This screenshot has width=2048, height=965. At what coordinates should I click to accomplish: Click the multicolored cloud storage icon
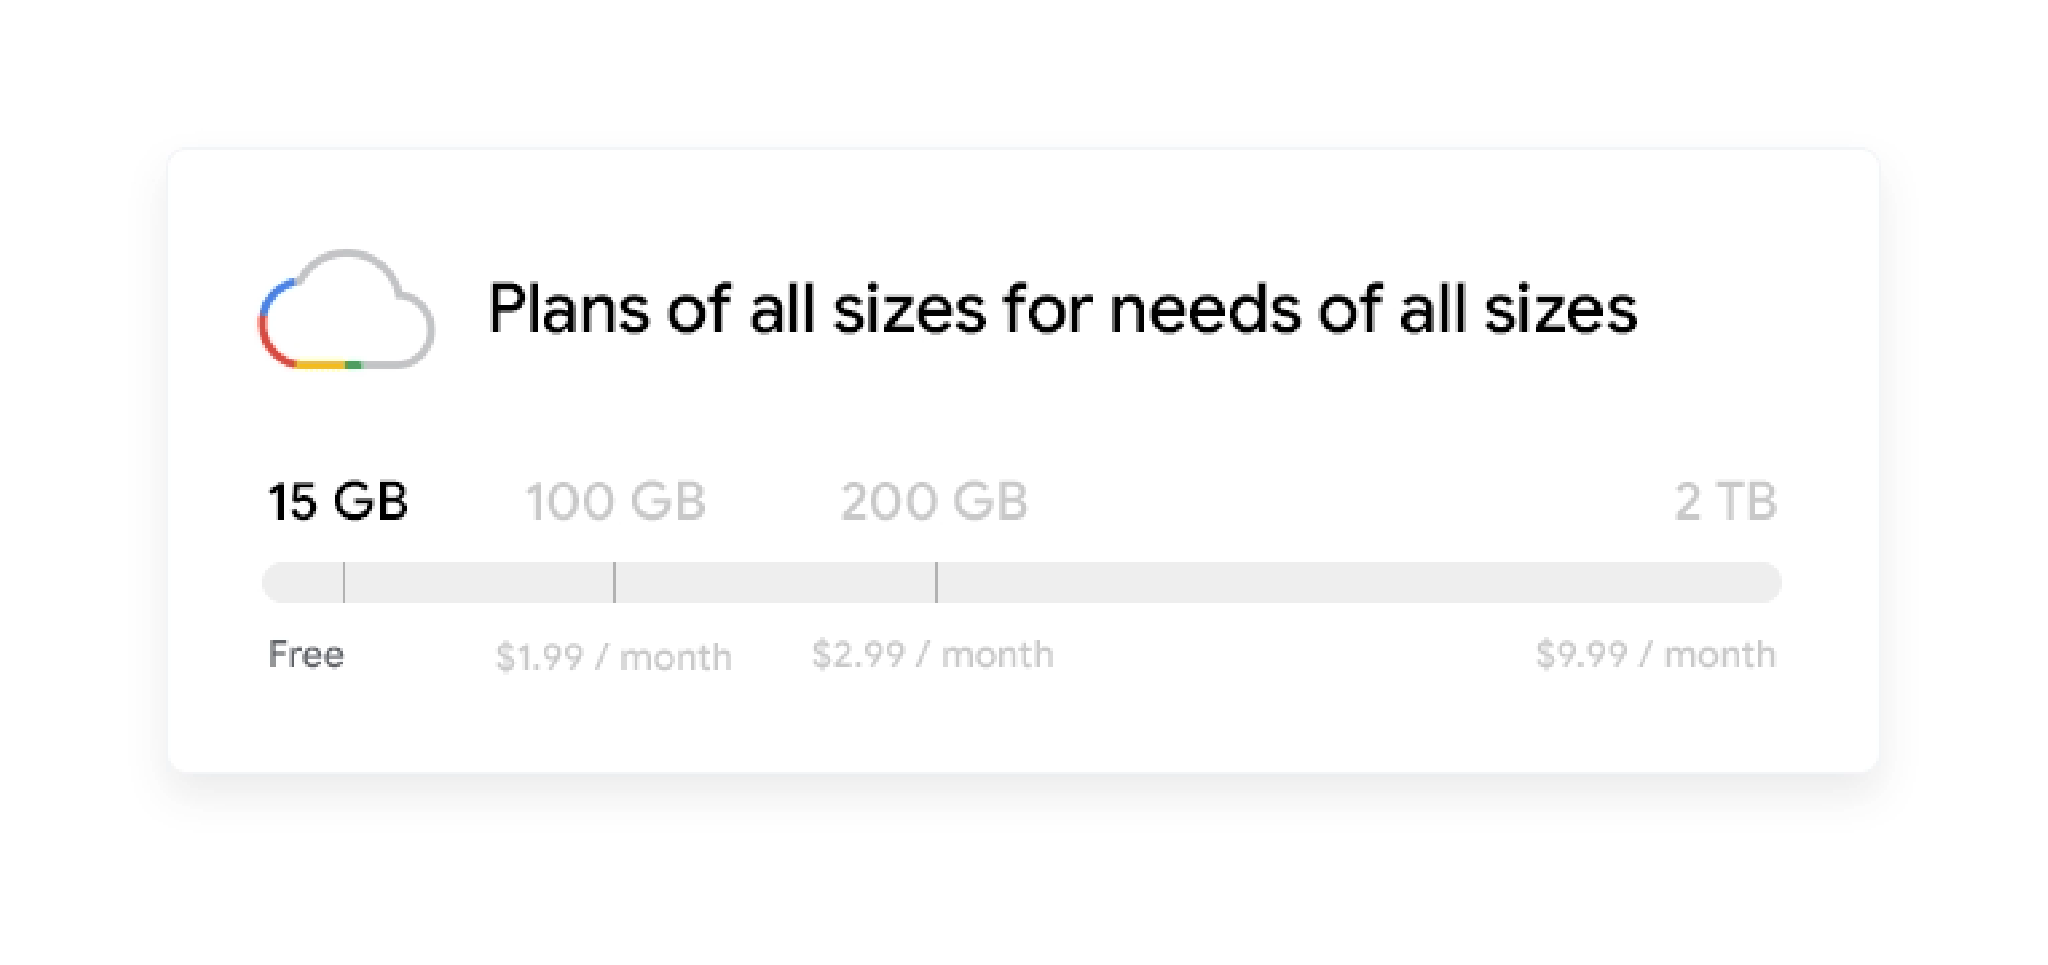tap(346, 310)
